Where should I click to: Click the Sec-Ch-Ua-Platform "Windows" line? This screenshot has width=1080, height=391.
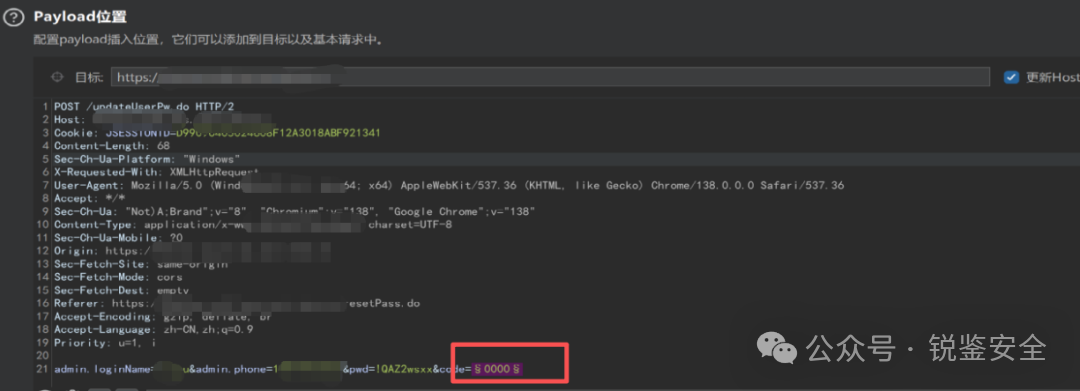[x=147, y=159]
